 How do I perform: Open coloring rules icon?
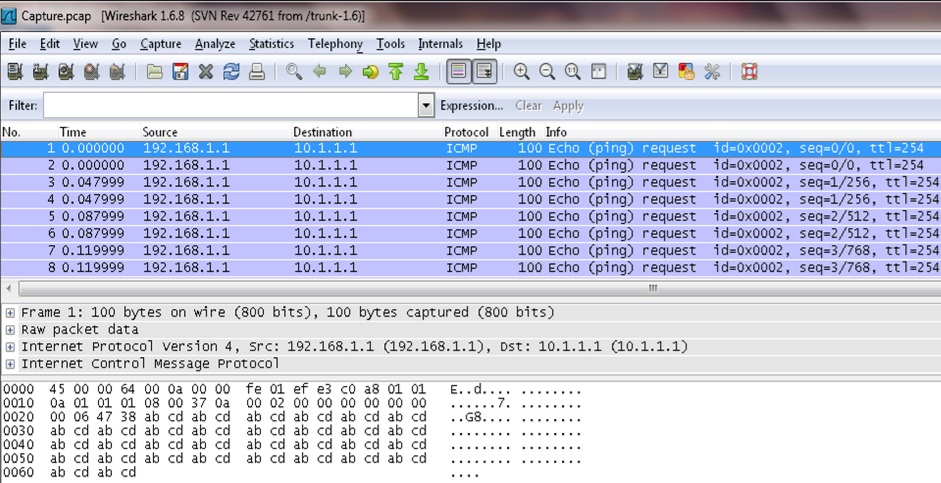pos(687,72)
